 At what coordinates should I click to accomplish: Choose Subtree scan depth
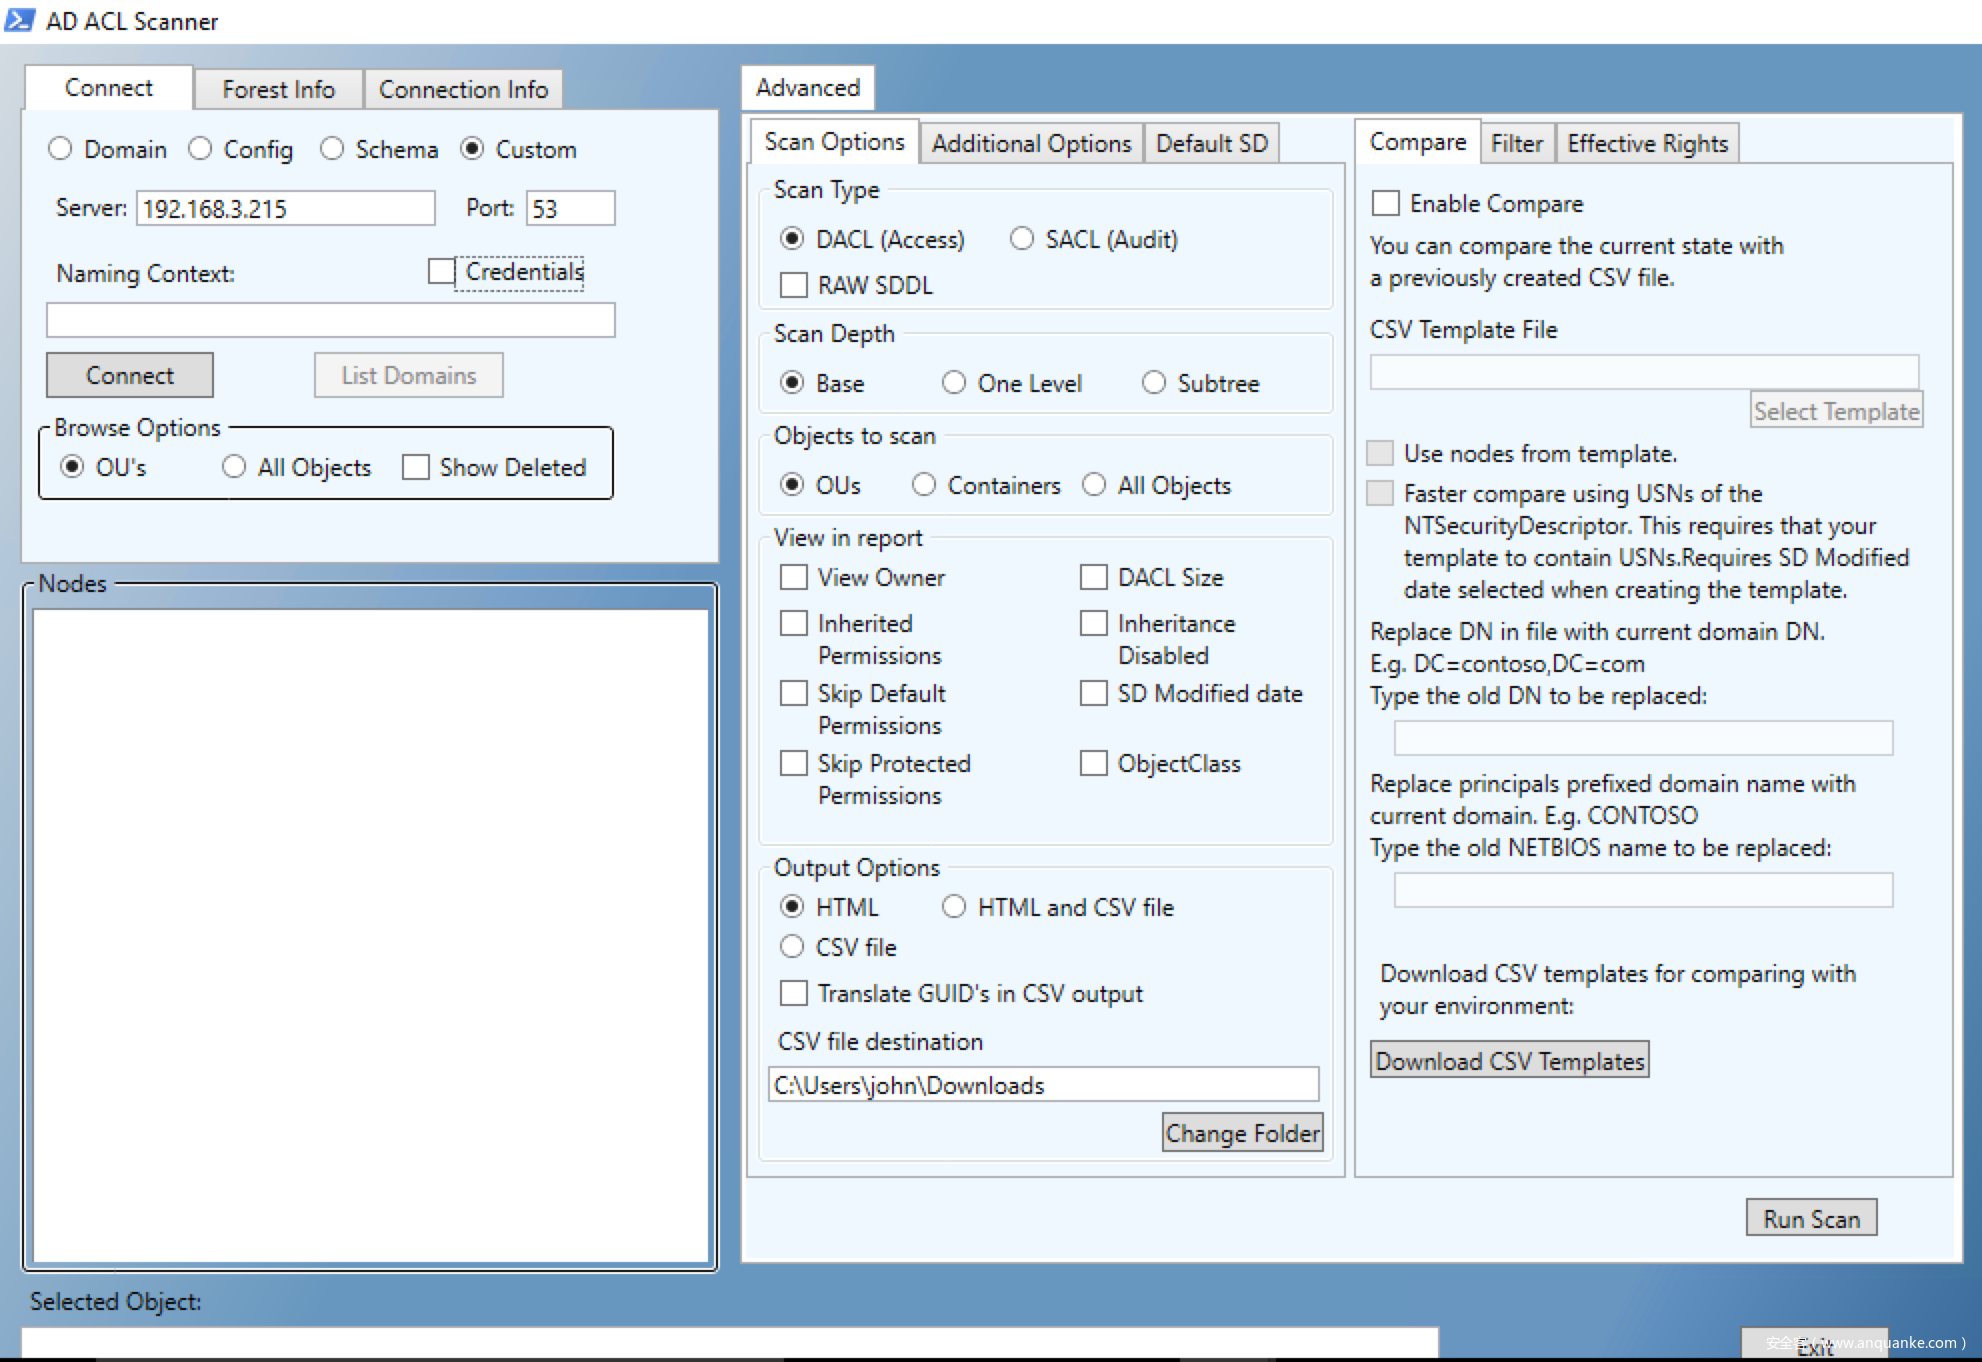click(x=1154, y=383)
